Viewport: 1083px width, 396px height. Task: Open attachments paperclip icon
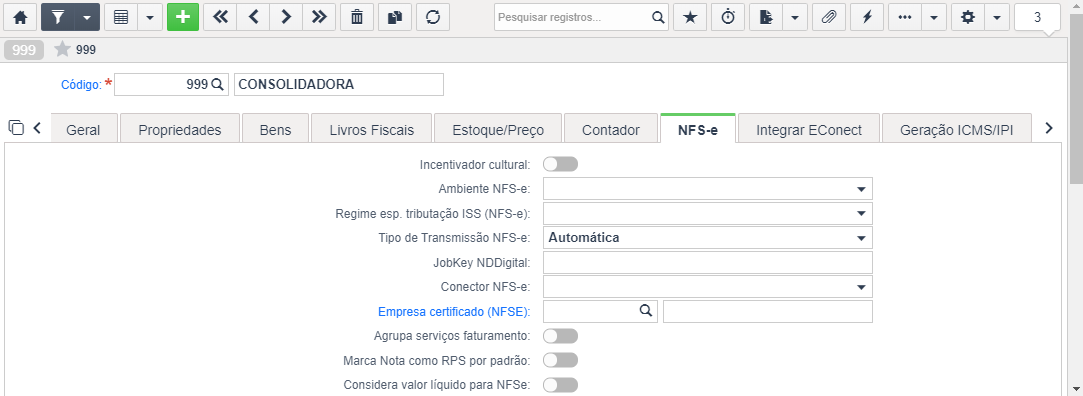click(829, 17)
